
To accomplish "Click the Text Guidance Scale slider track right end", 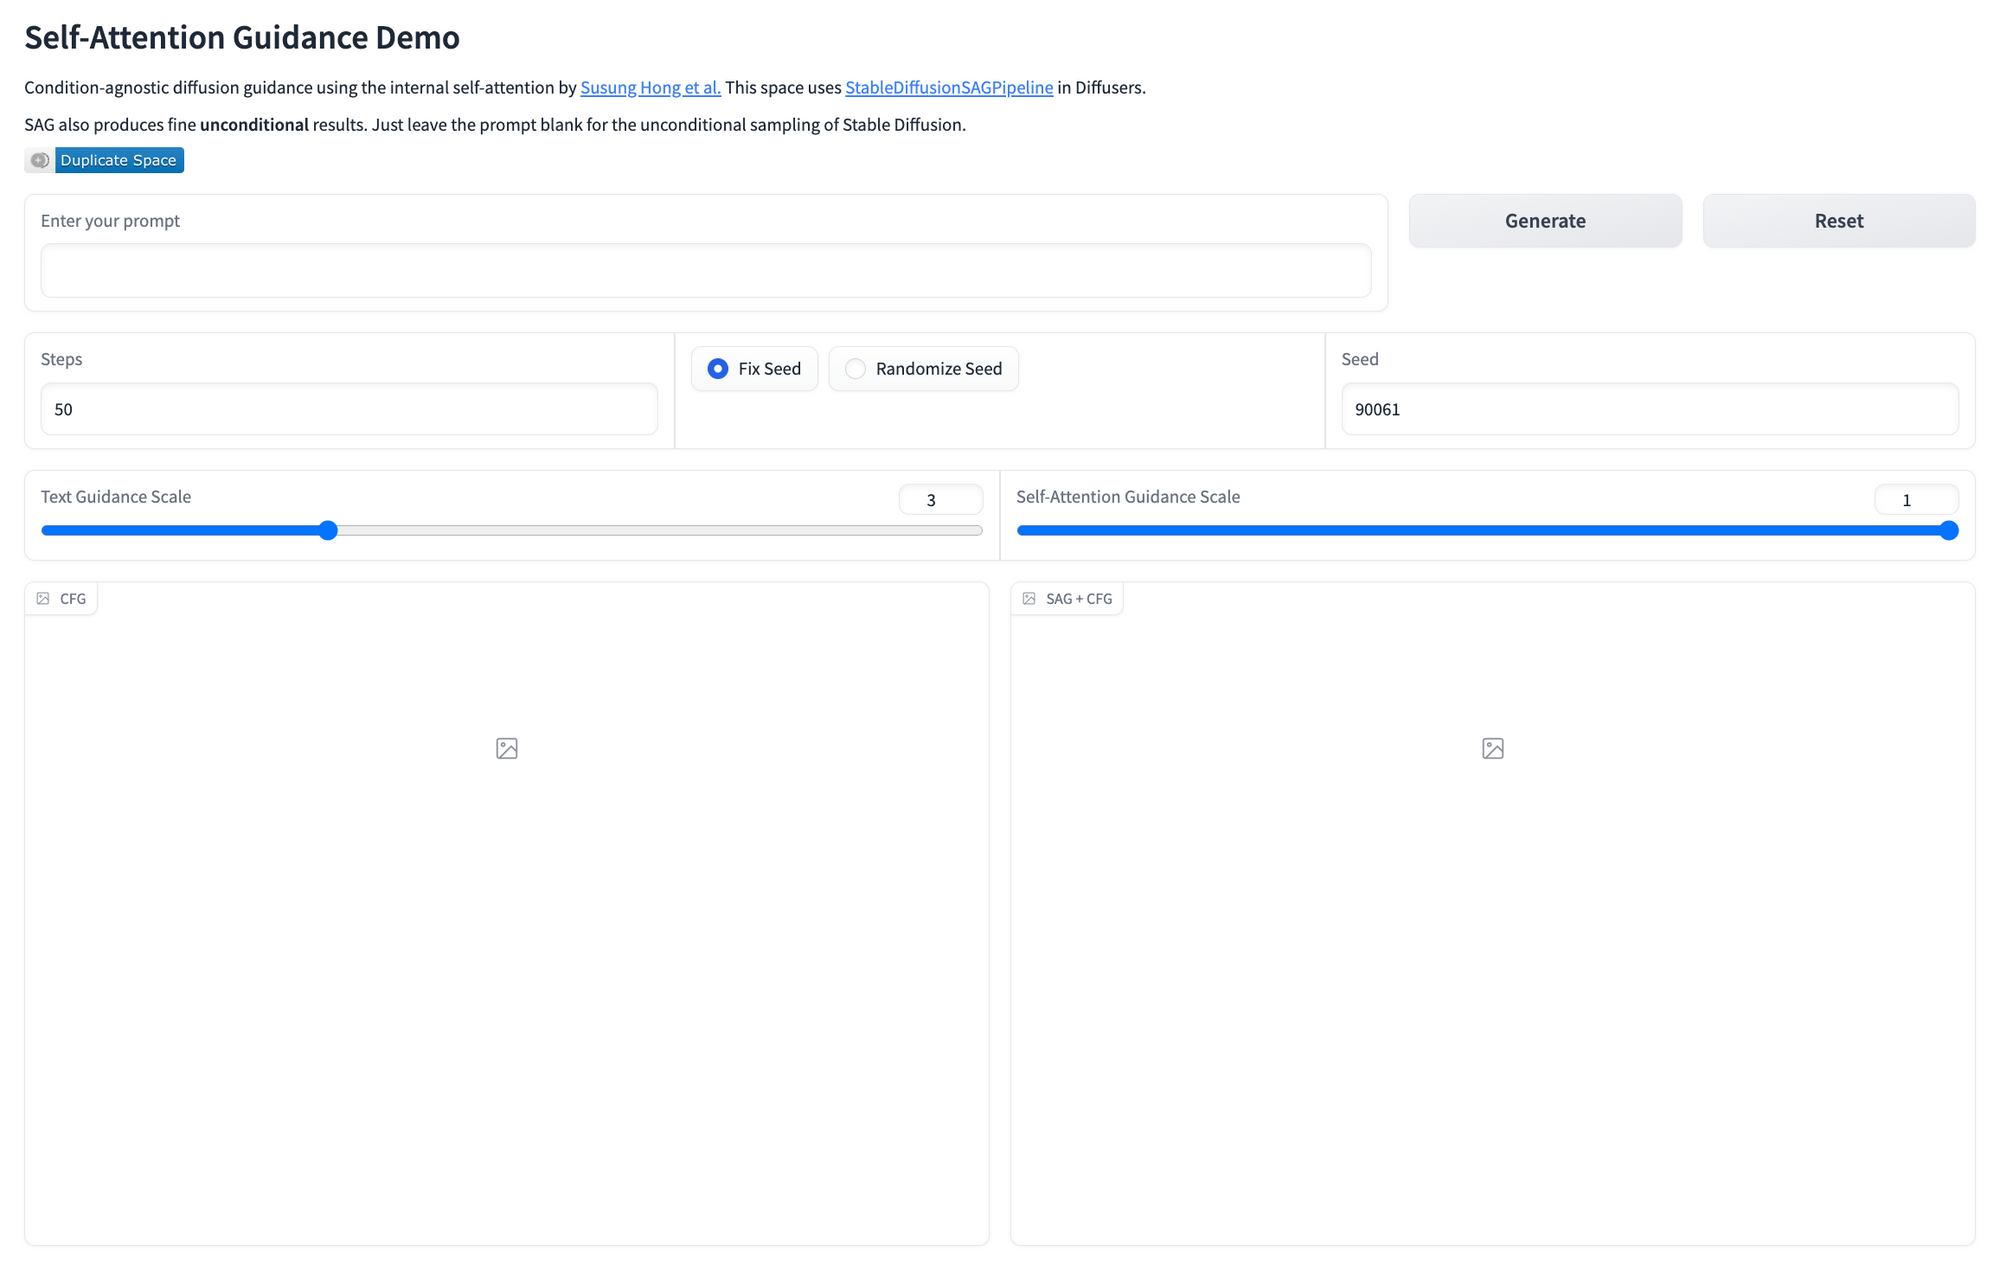I will point(975,530).
